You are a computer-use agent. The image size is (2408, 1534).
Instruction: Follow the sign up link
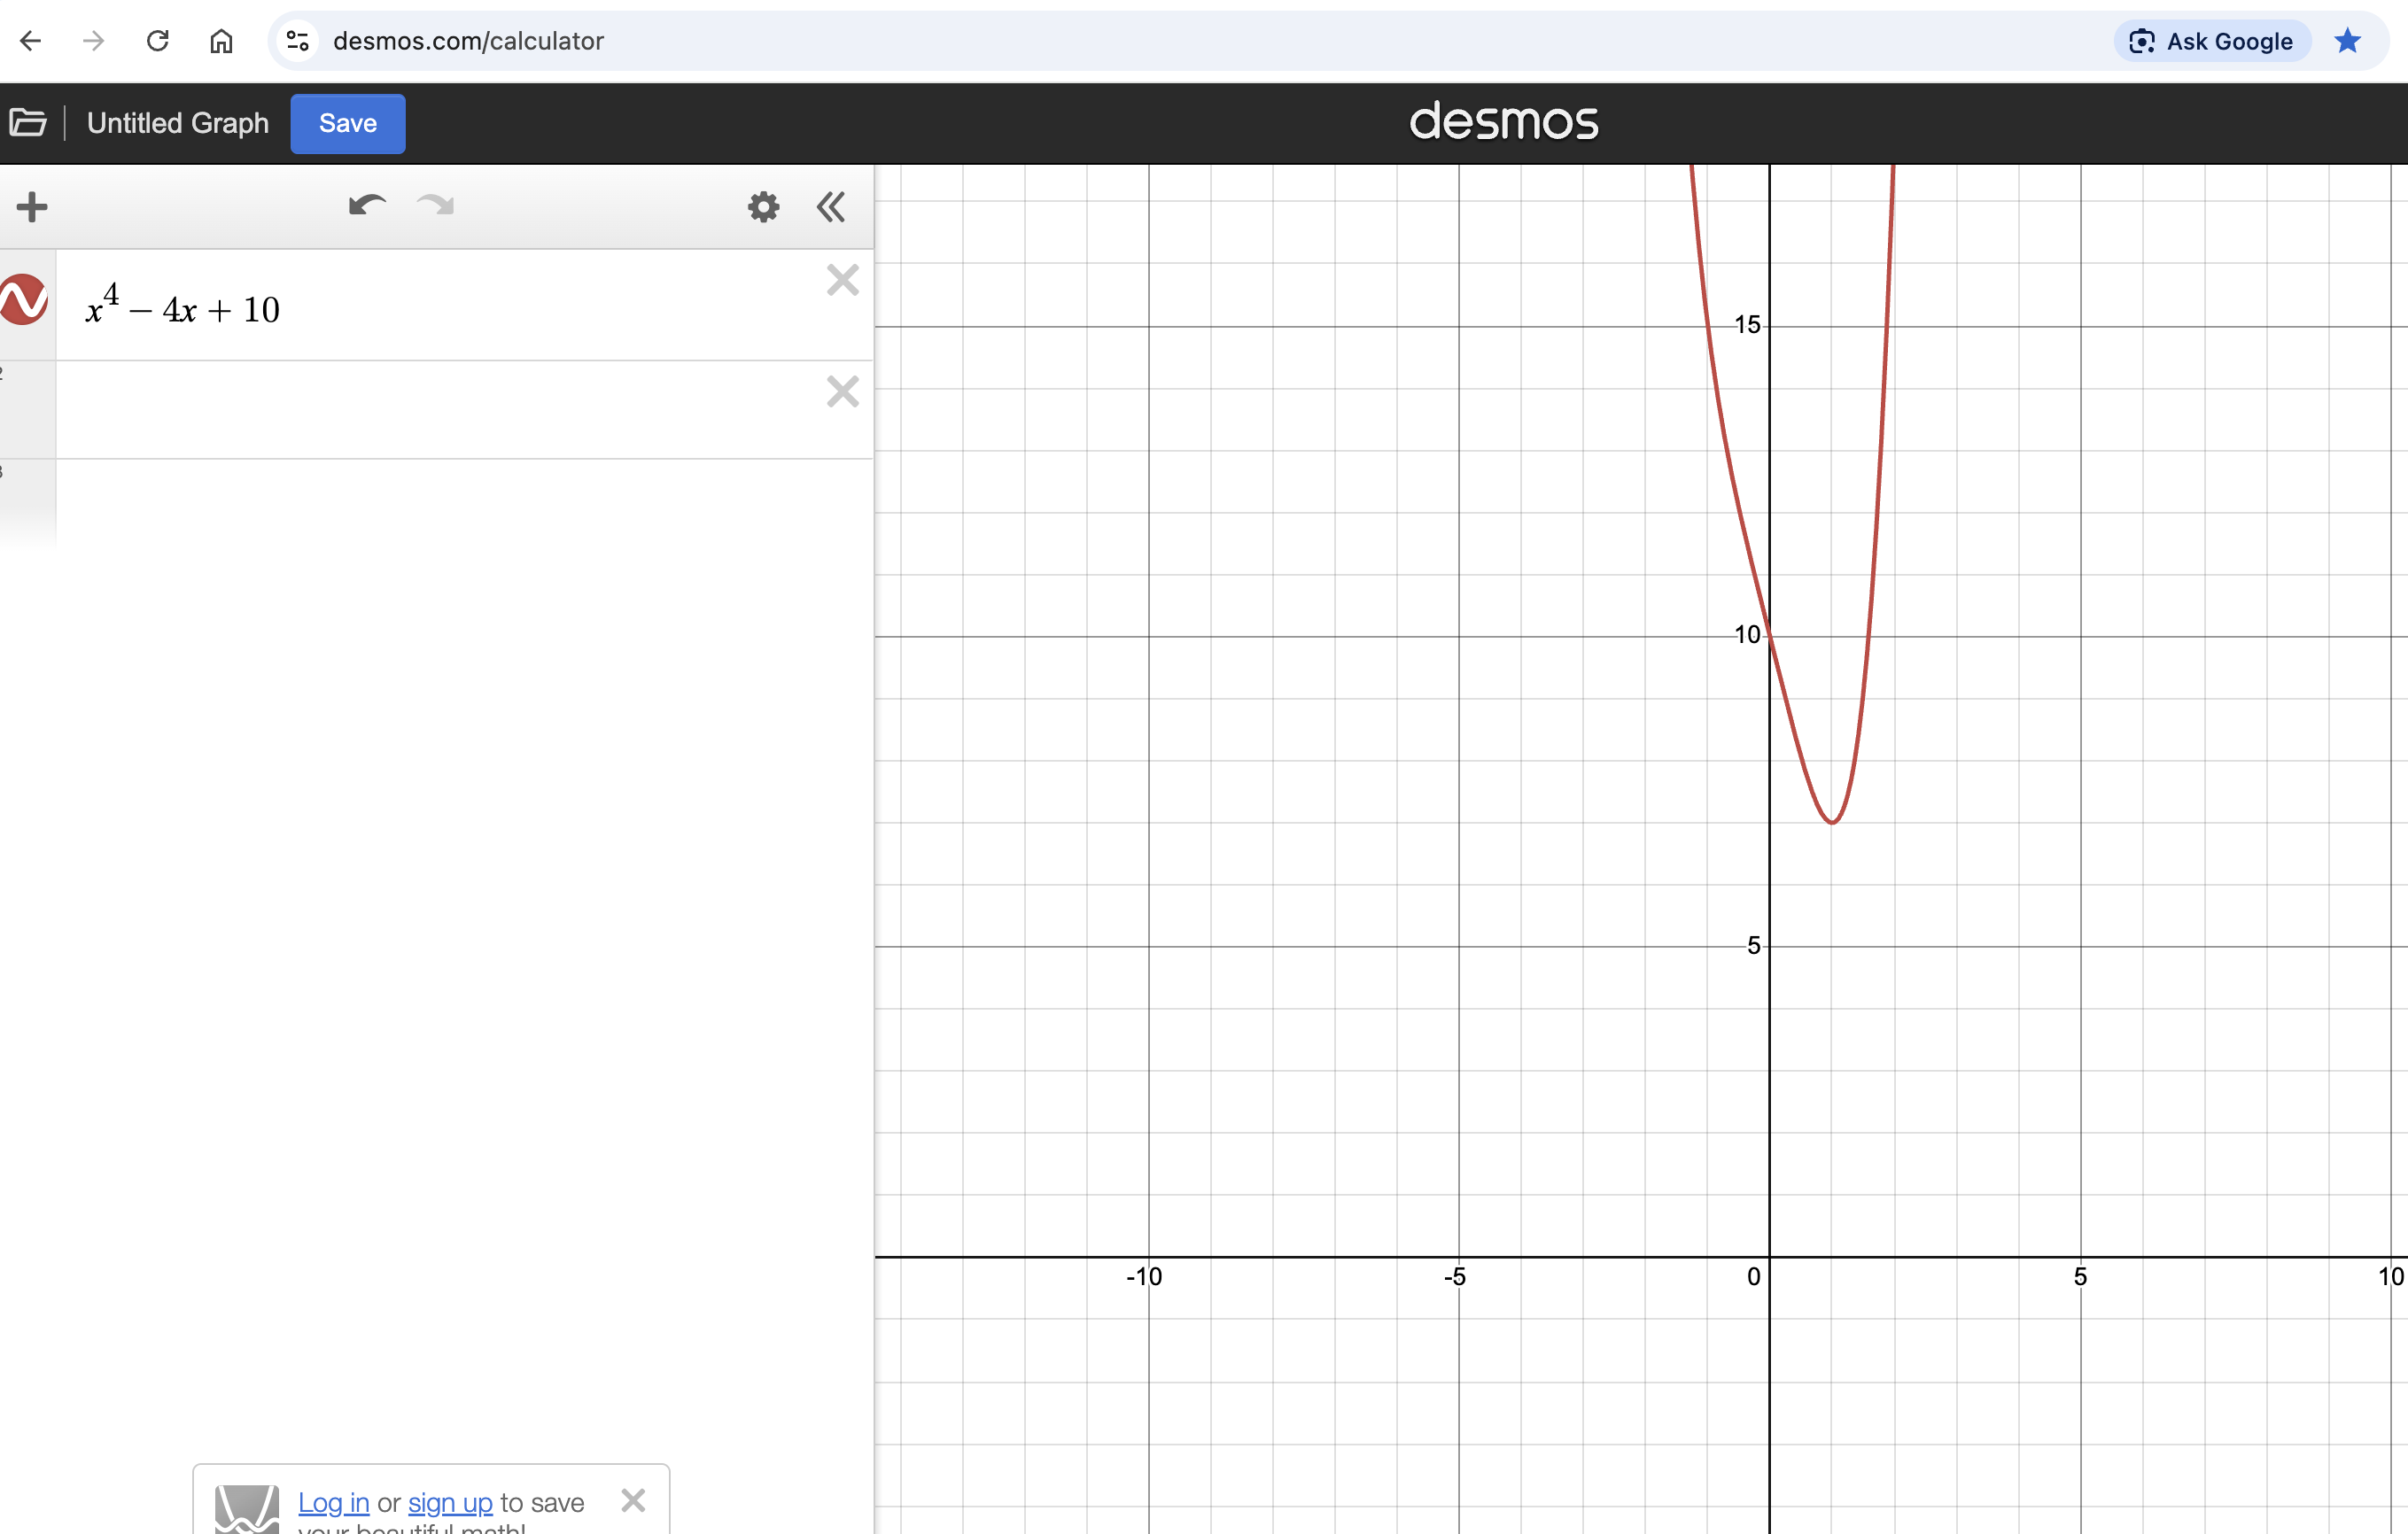pos(450,1502)
